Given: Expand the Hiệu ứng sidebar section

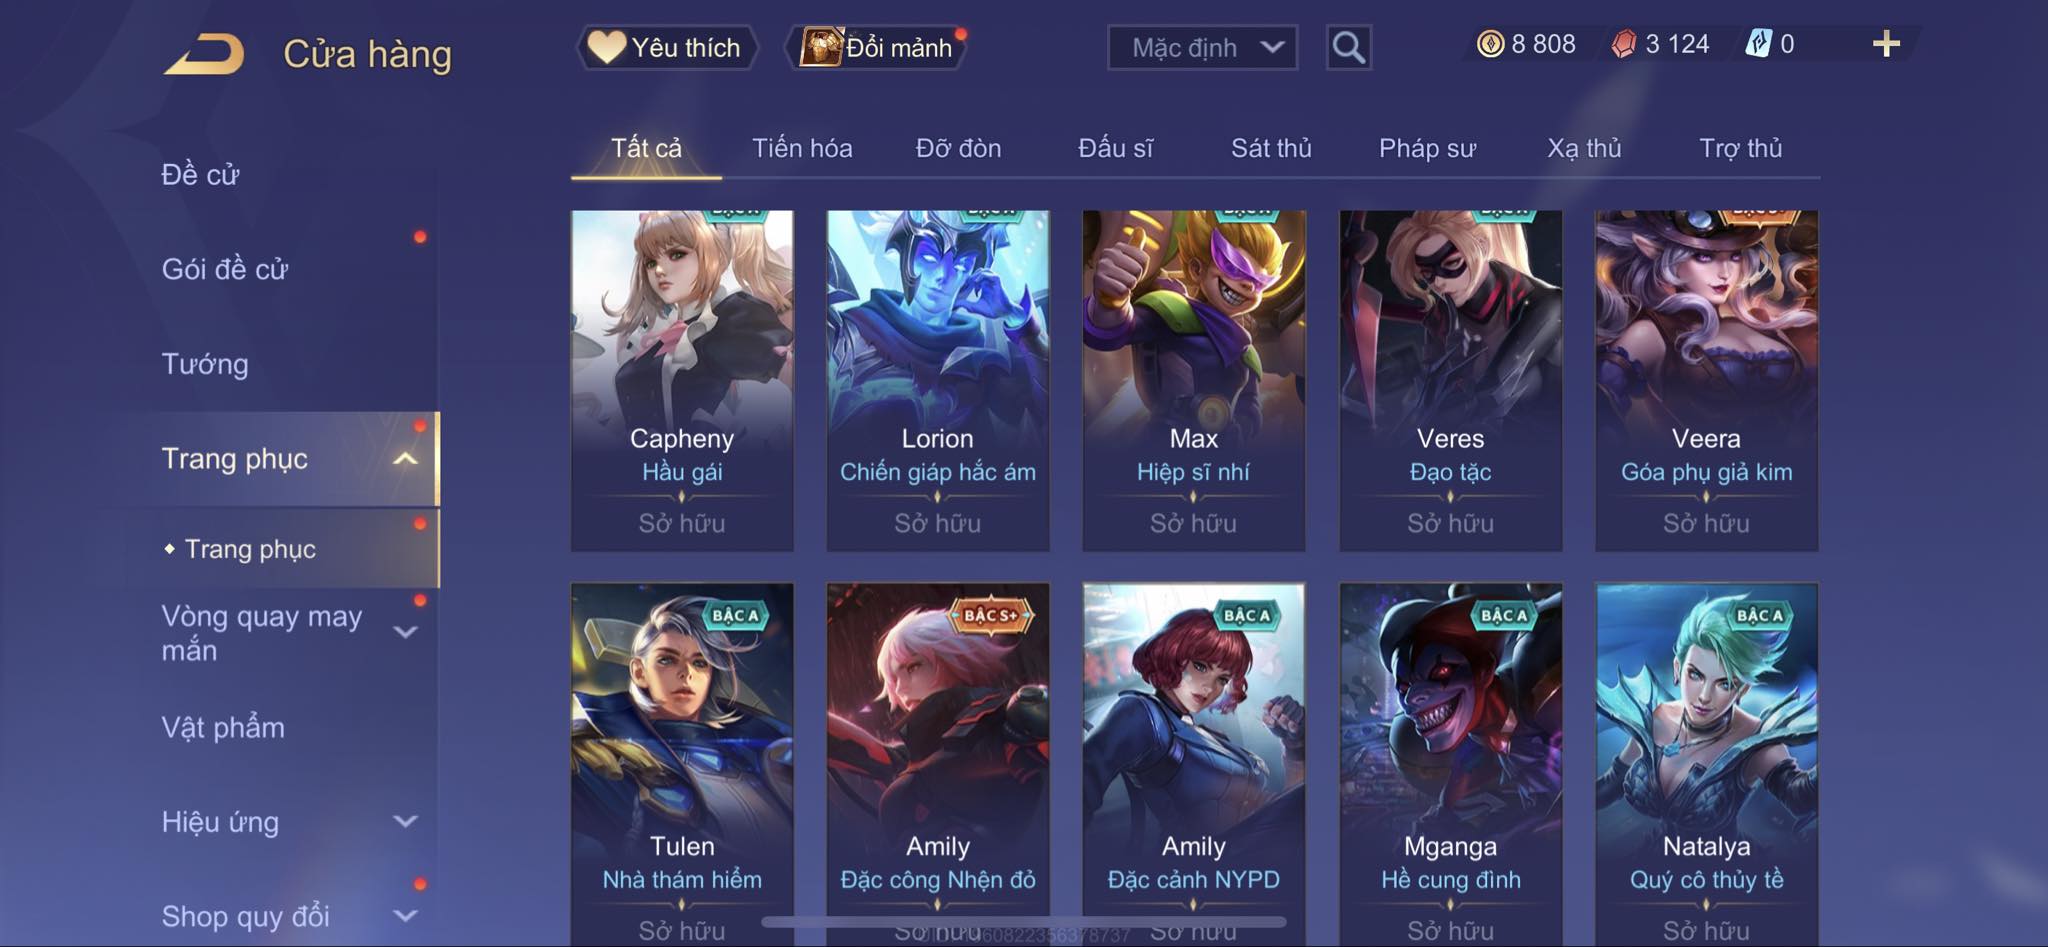Looking at the screenshot, I should (405, 822).
